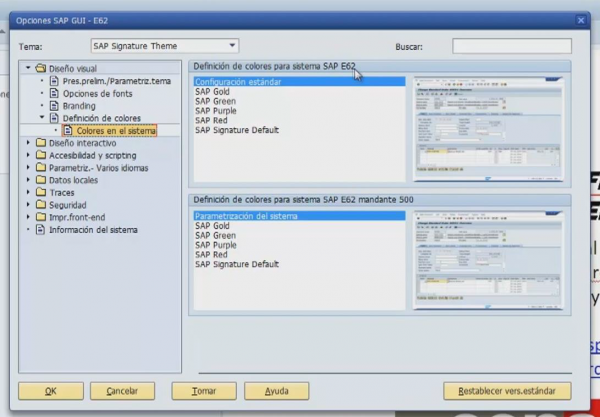Expand the Diseño interactivo folder
This screenshot has width=600, height=417.
pos(28,143)
